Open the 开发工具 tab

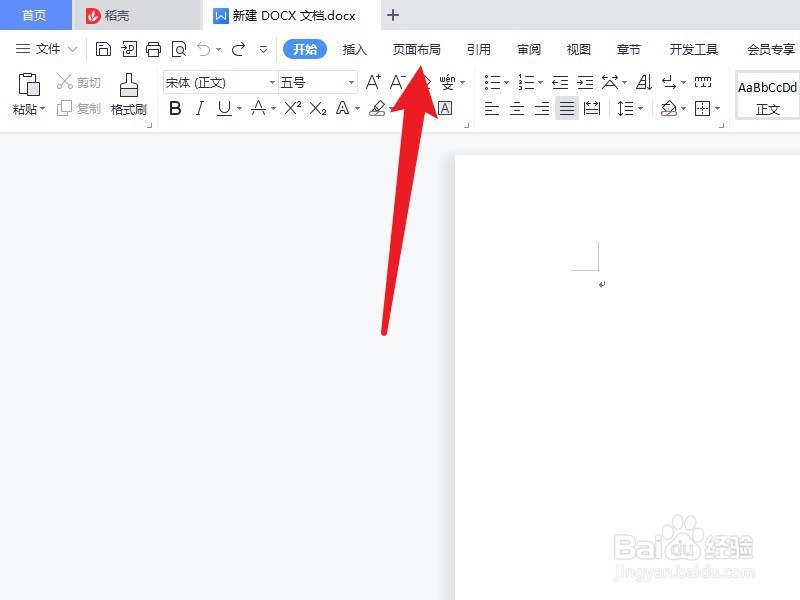[x=693, y=49]
